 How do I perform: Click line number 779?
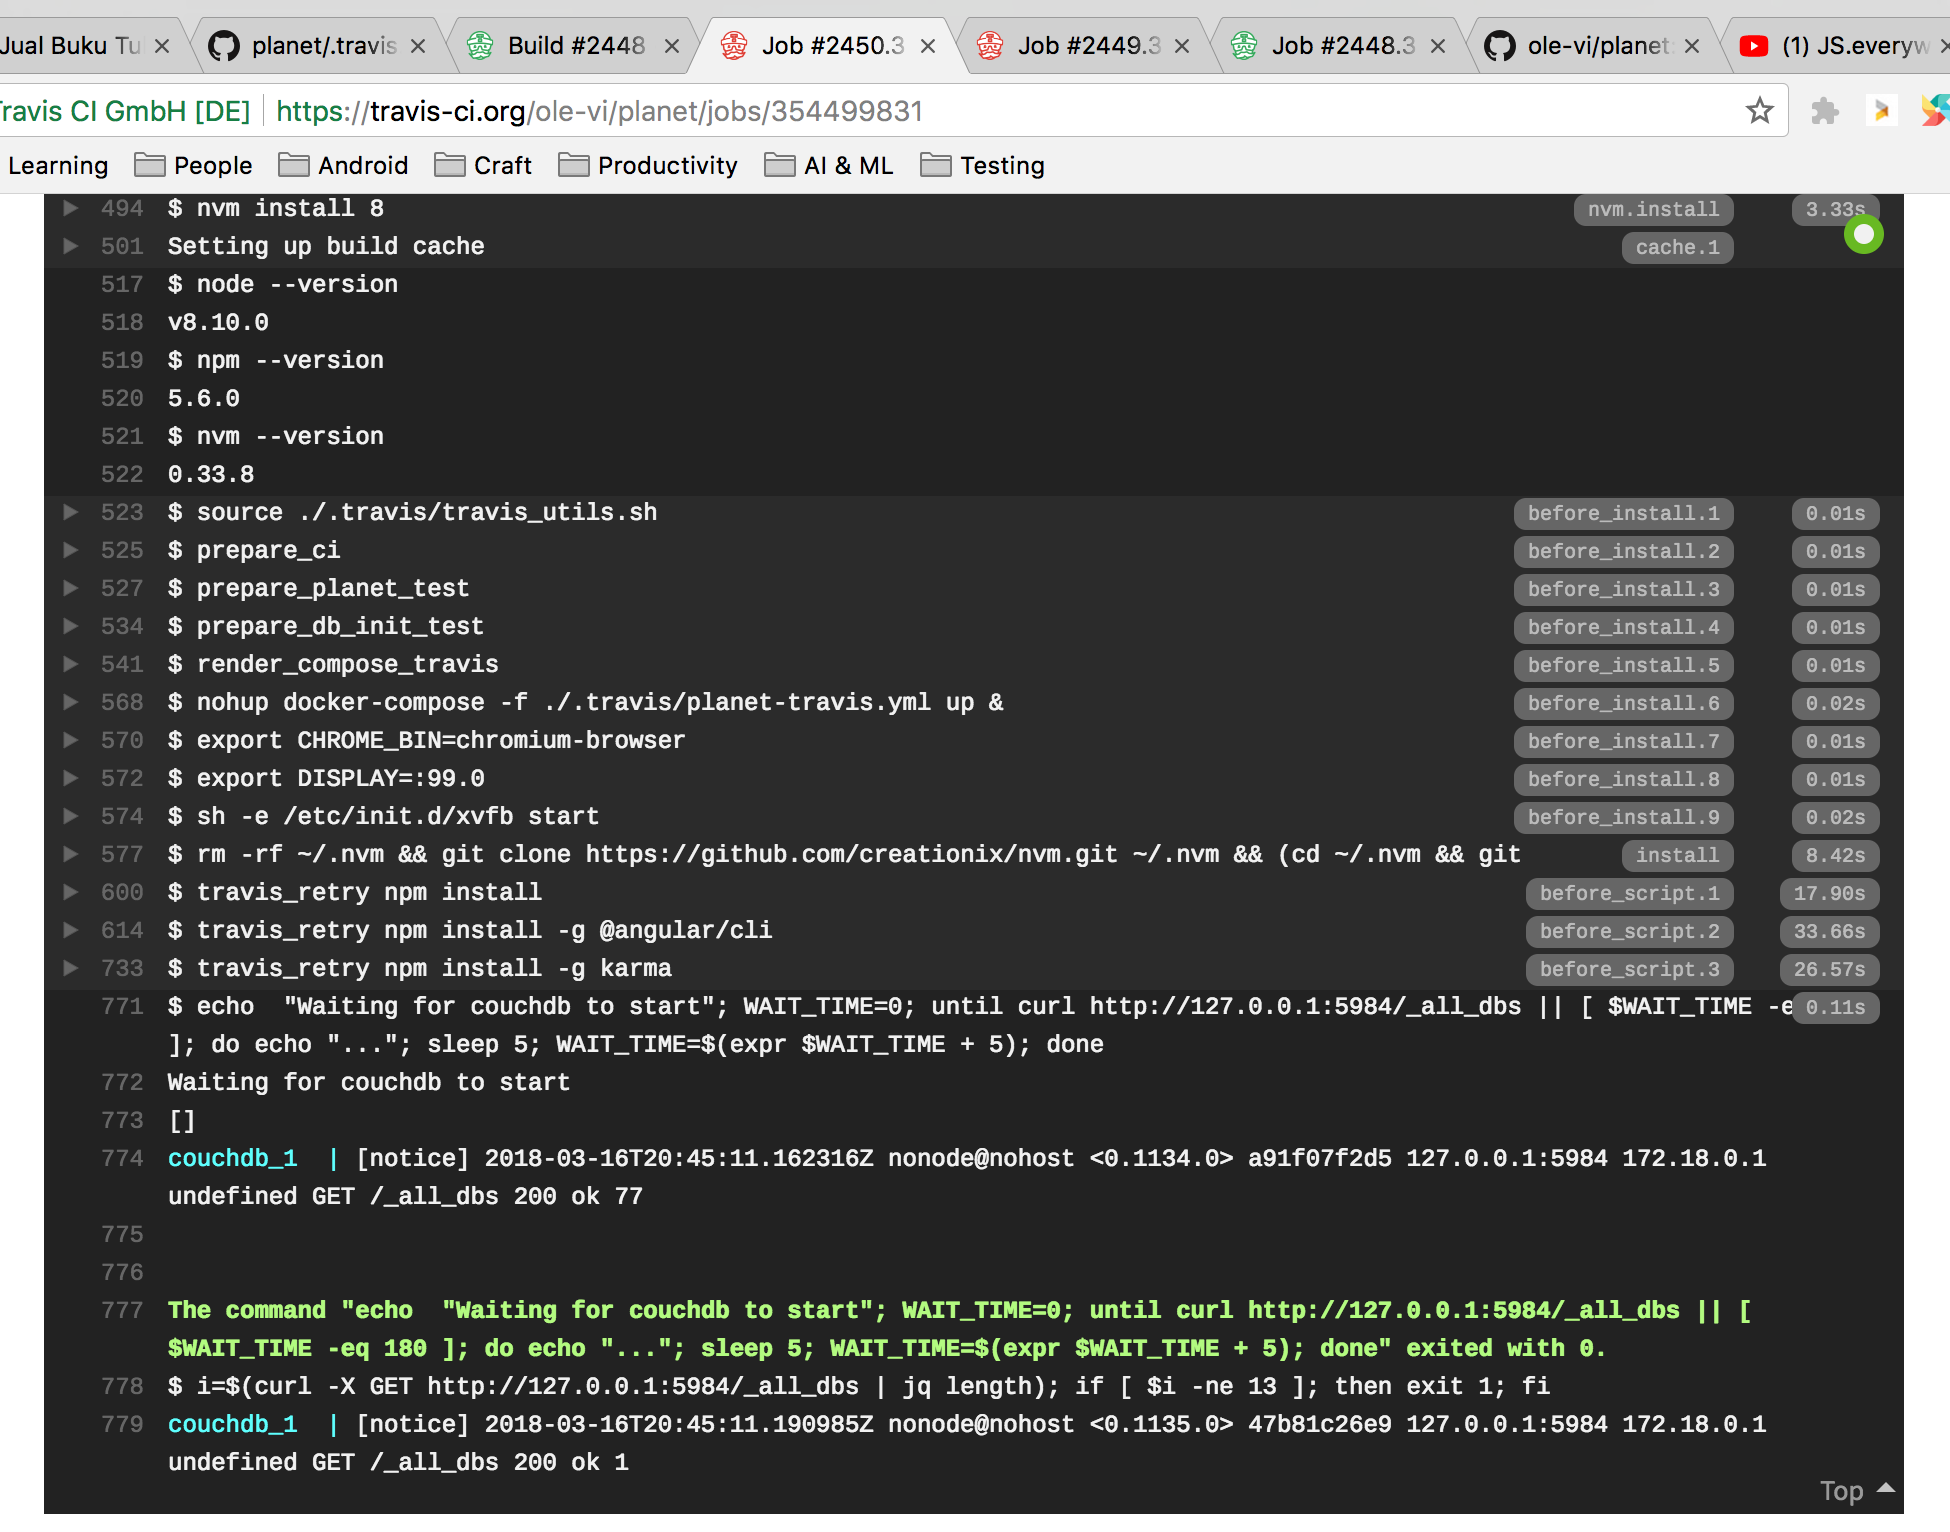(x=122, y=1424)
